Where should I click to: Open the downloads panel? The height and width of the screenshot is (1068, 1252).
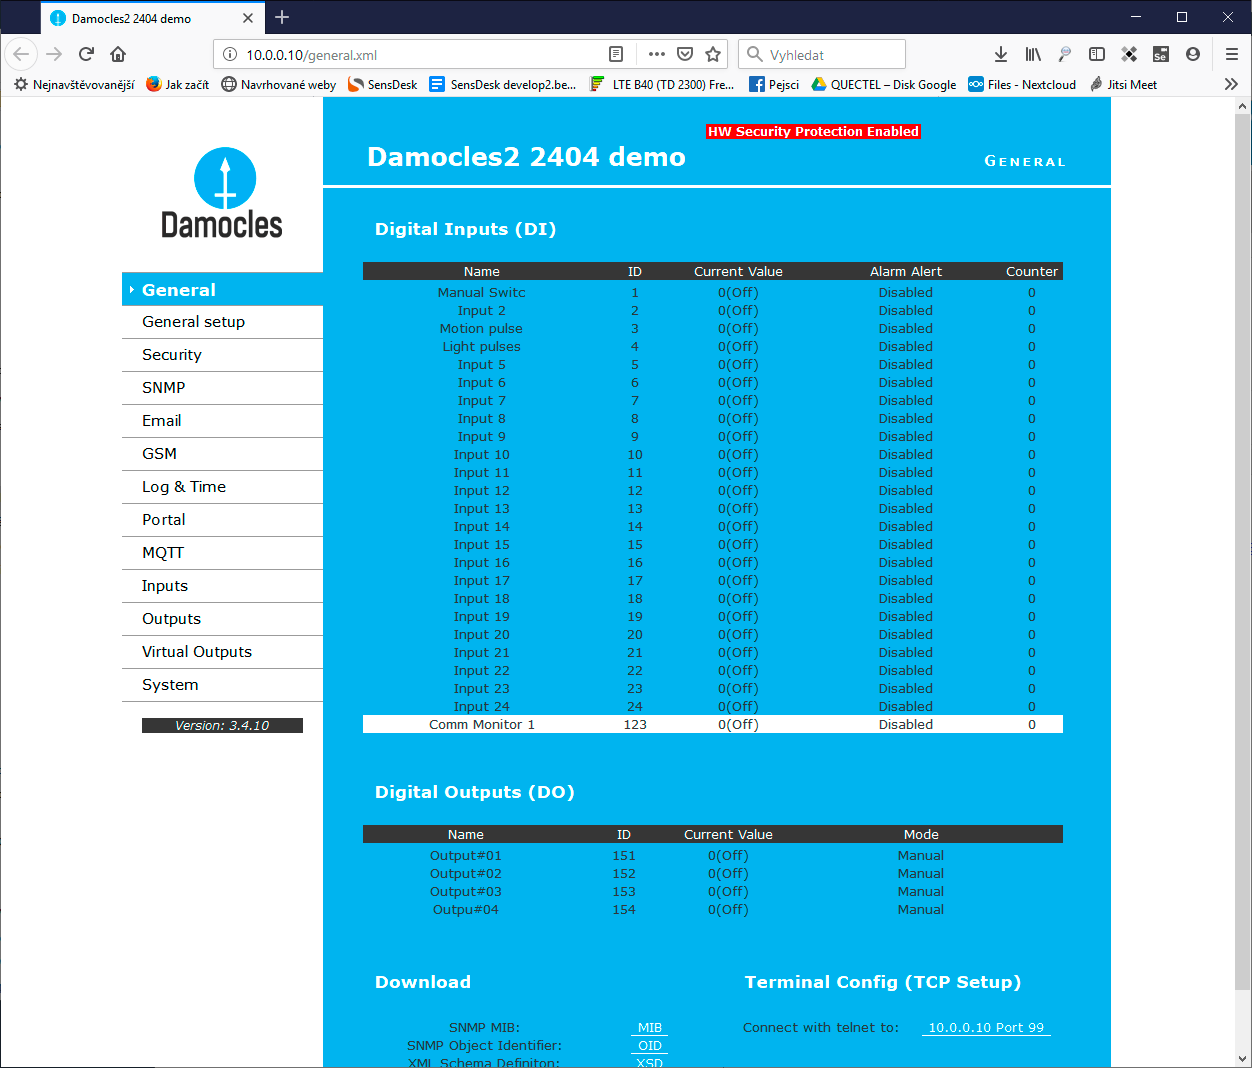[x=1001, y=54]
